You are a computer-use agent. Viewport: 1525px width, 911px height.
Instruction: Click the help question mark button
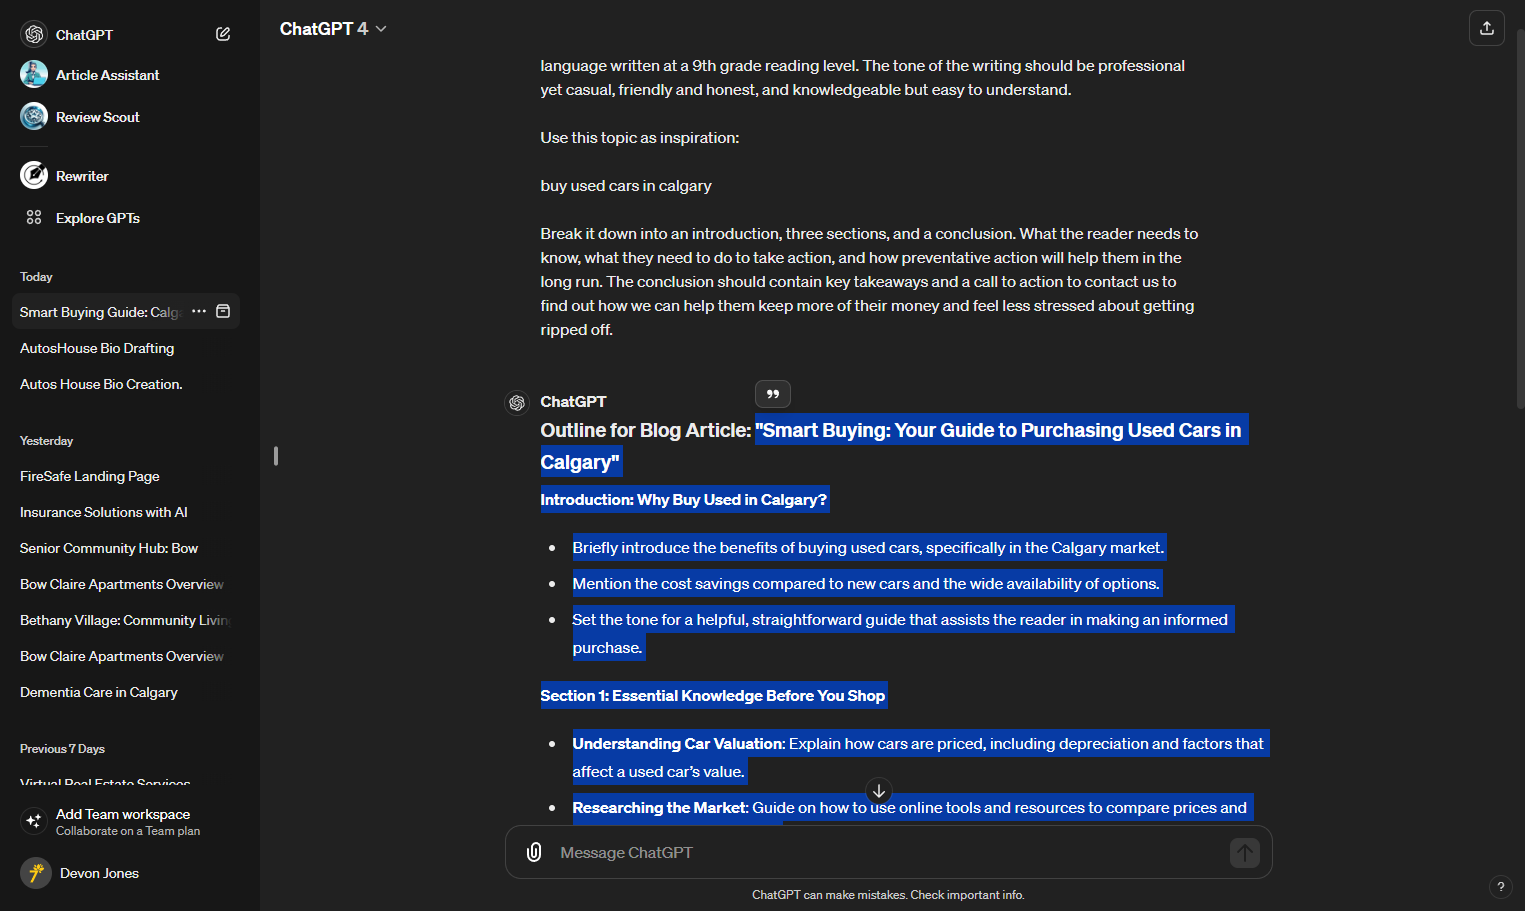[1500, 886]
